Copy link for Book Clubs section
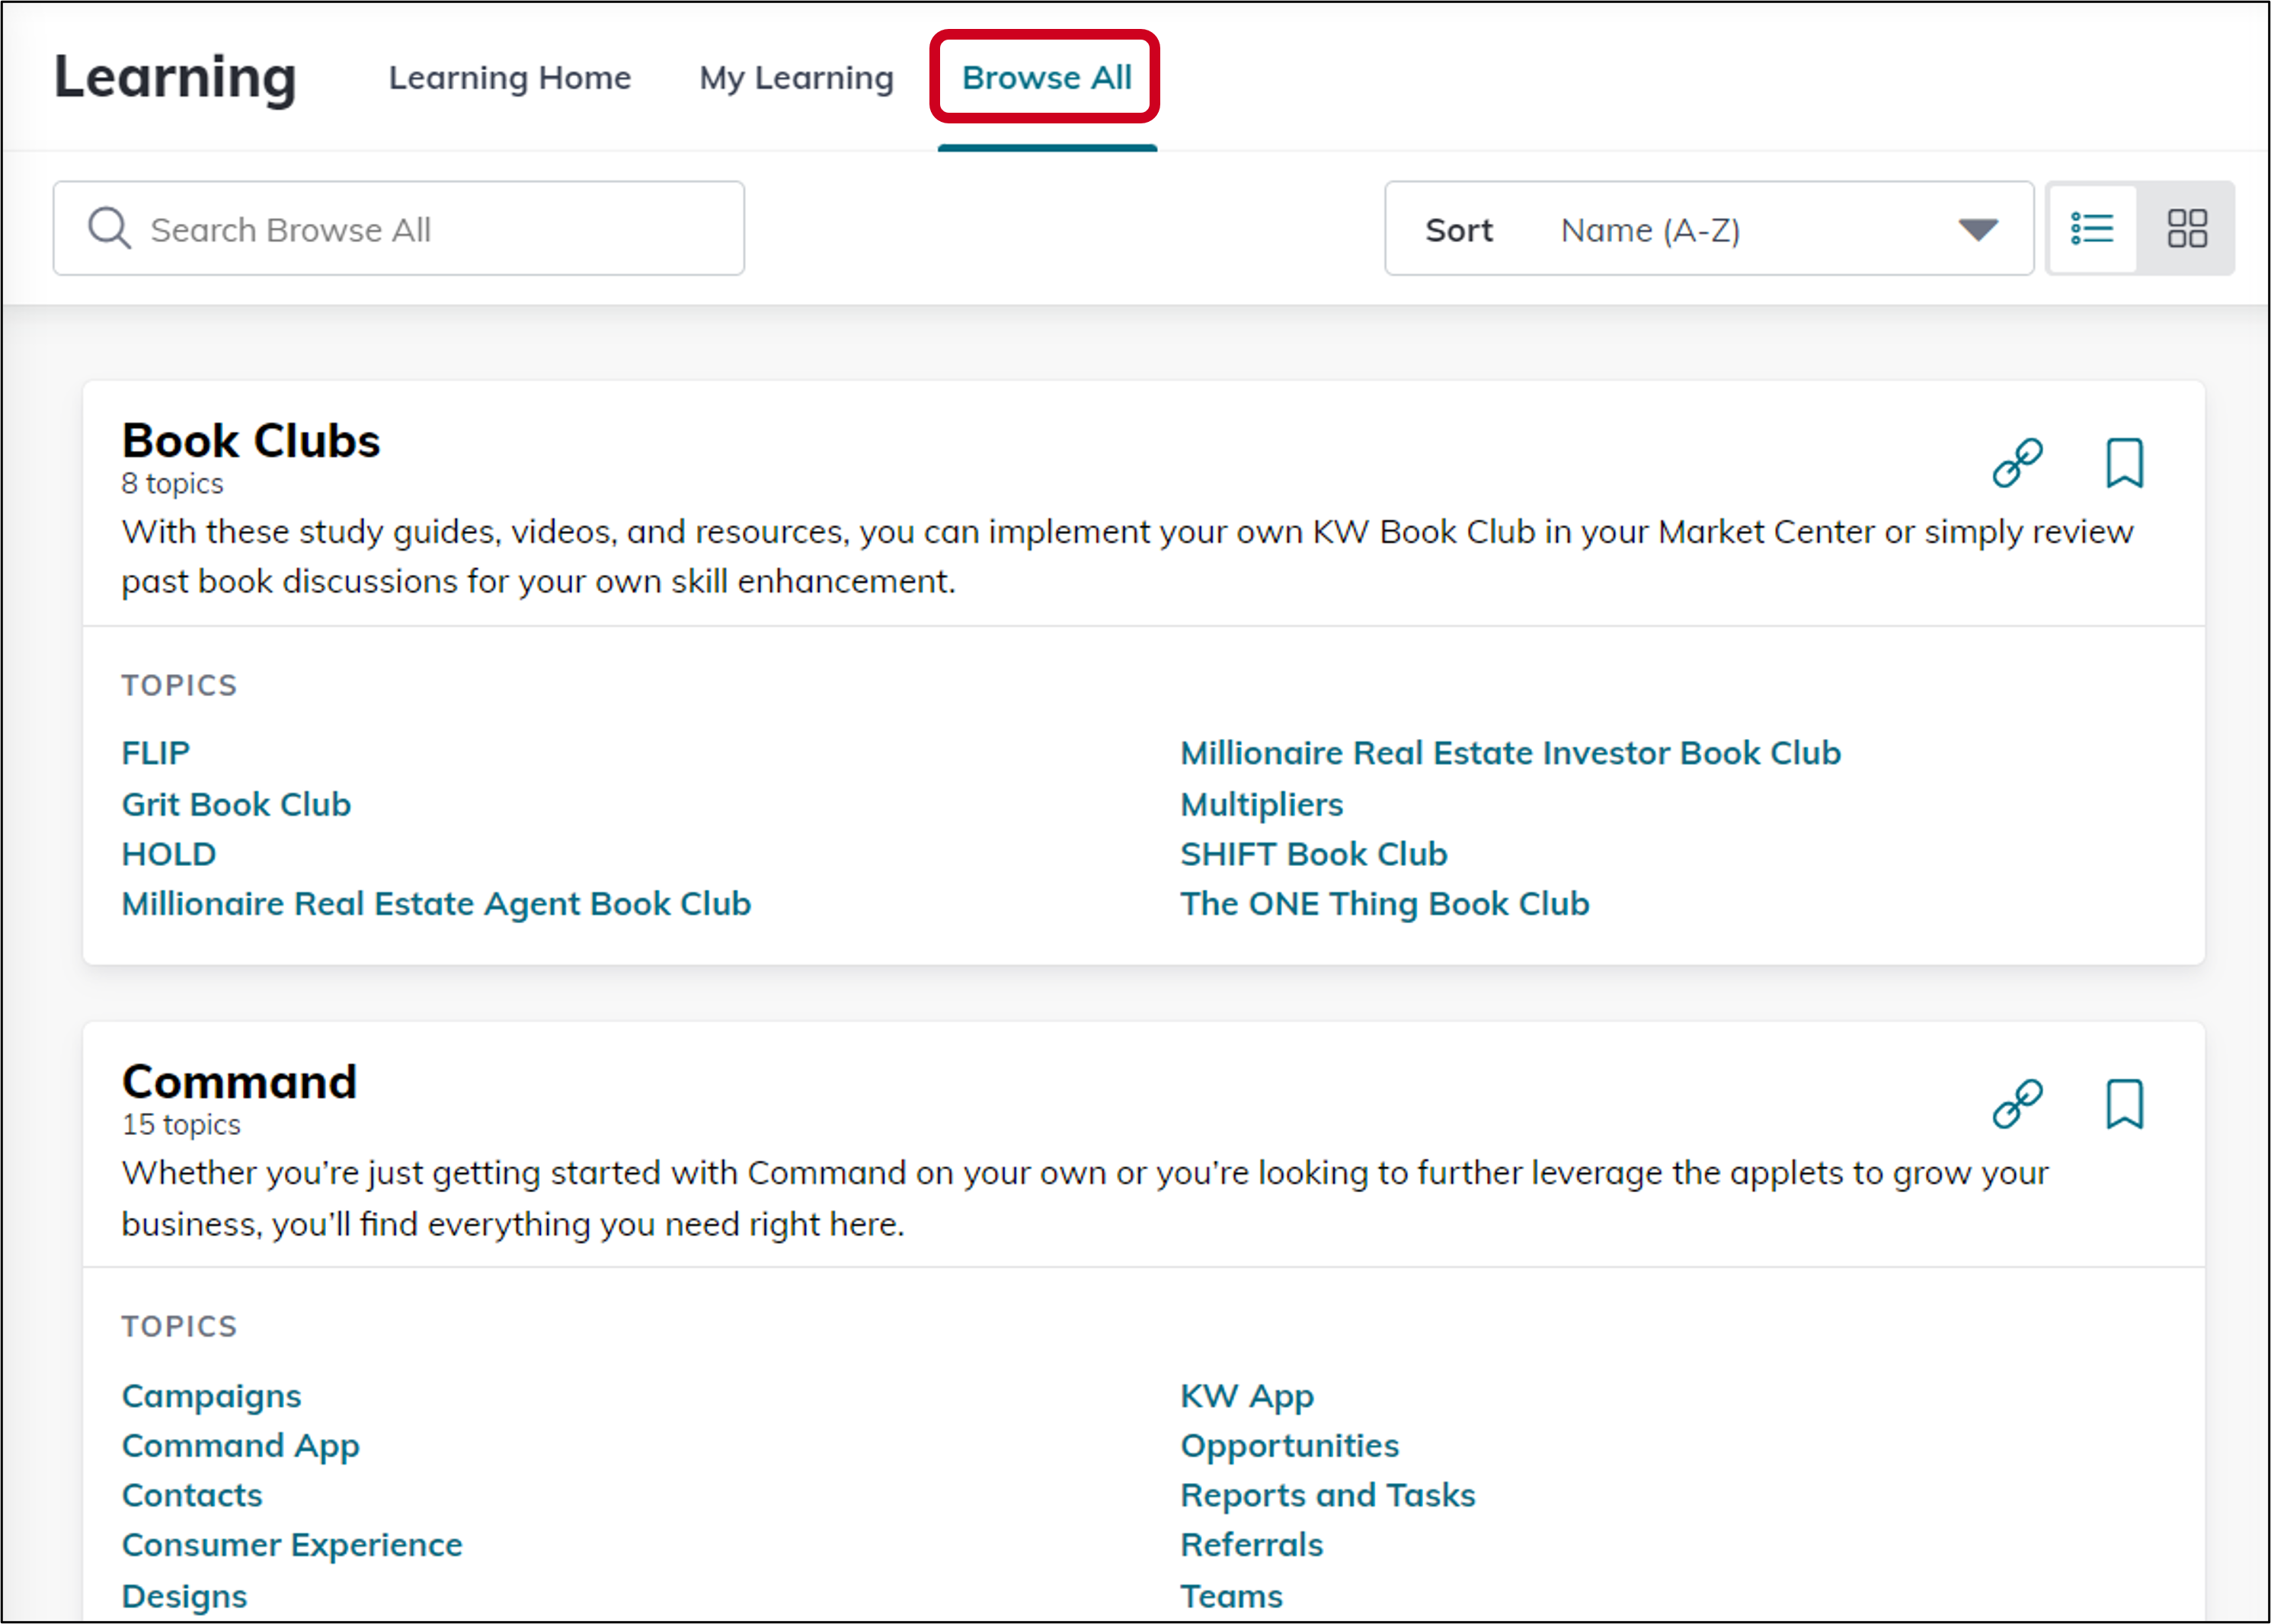Image resolution: width=2271 pixels, height=1624 pixels. pos(2017,463)
